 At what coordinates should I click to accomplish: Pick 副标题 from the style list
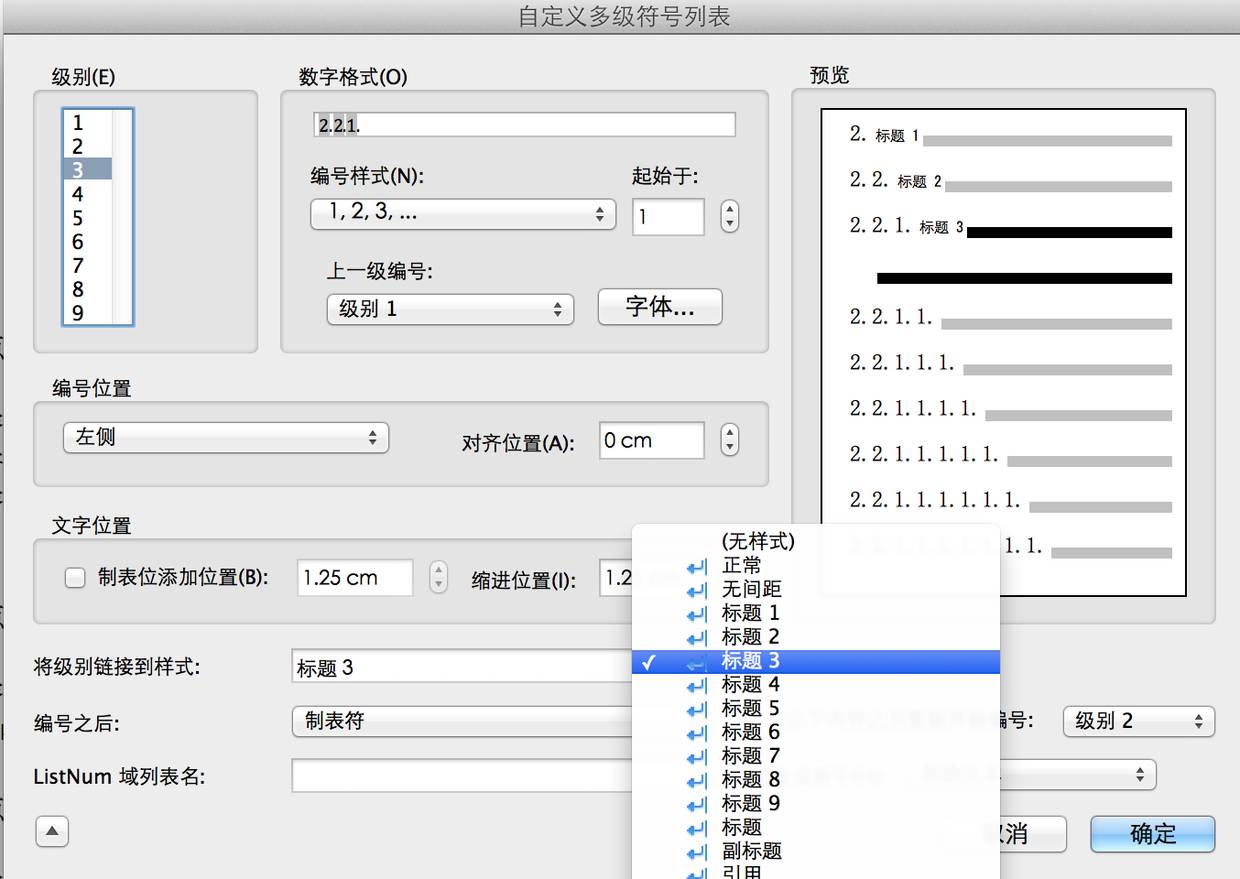point(751,851)
